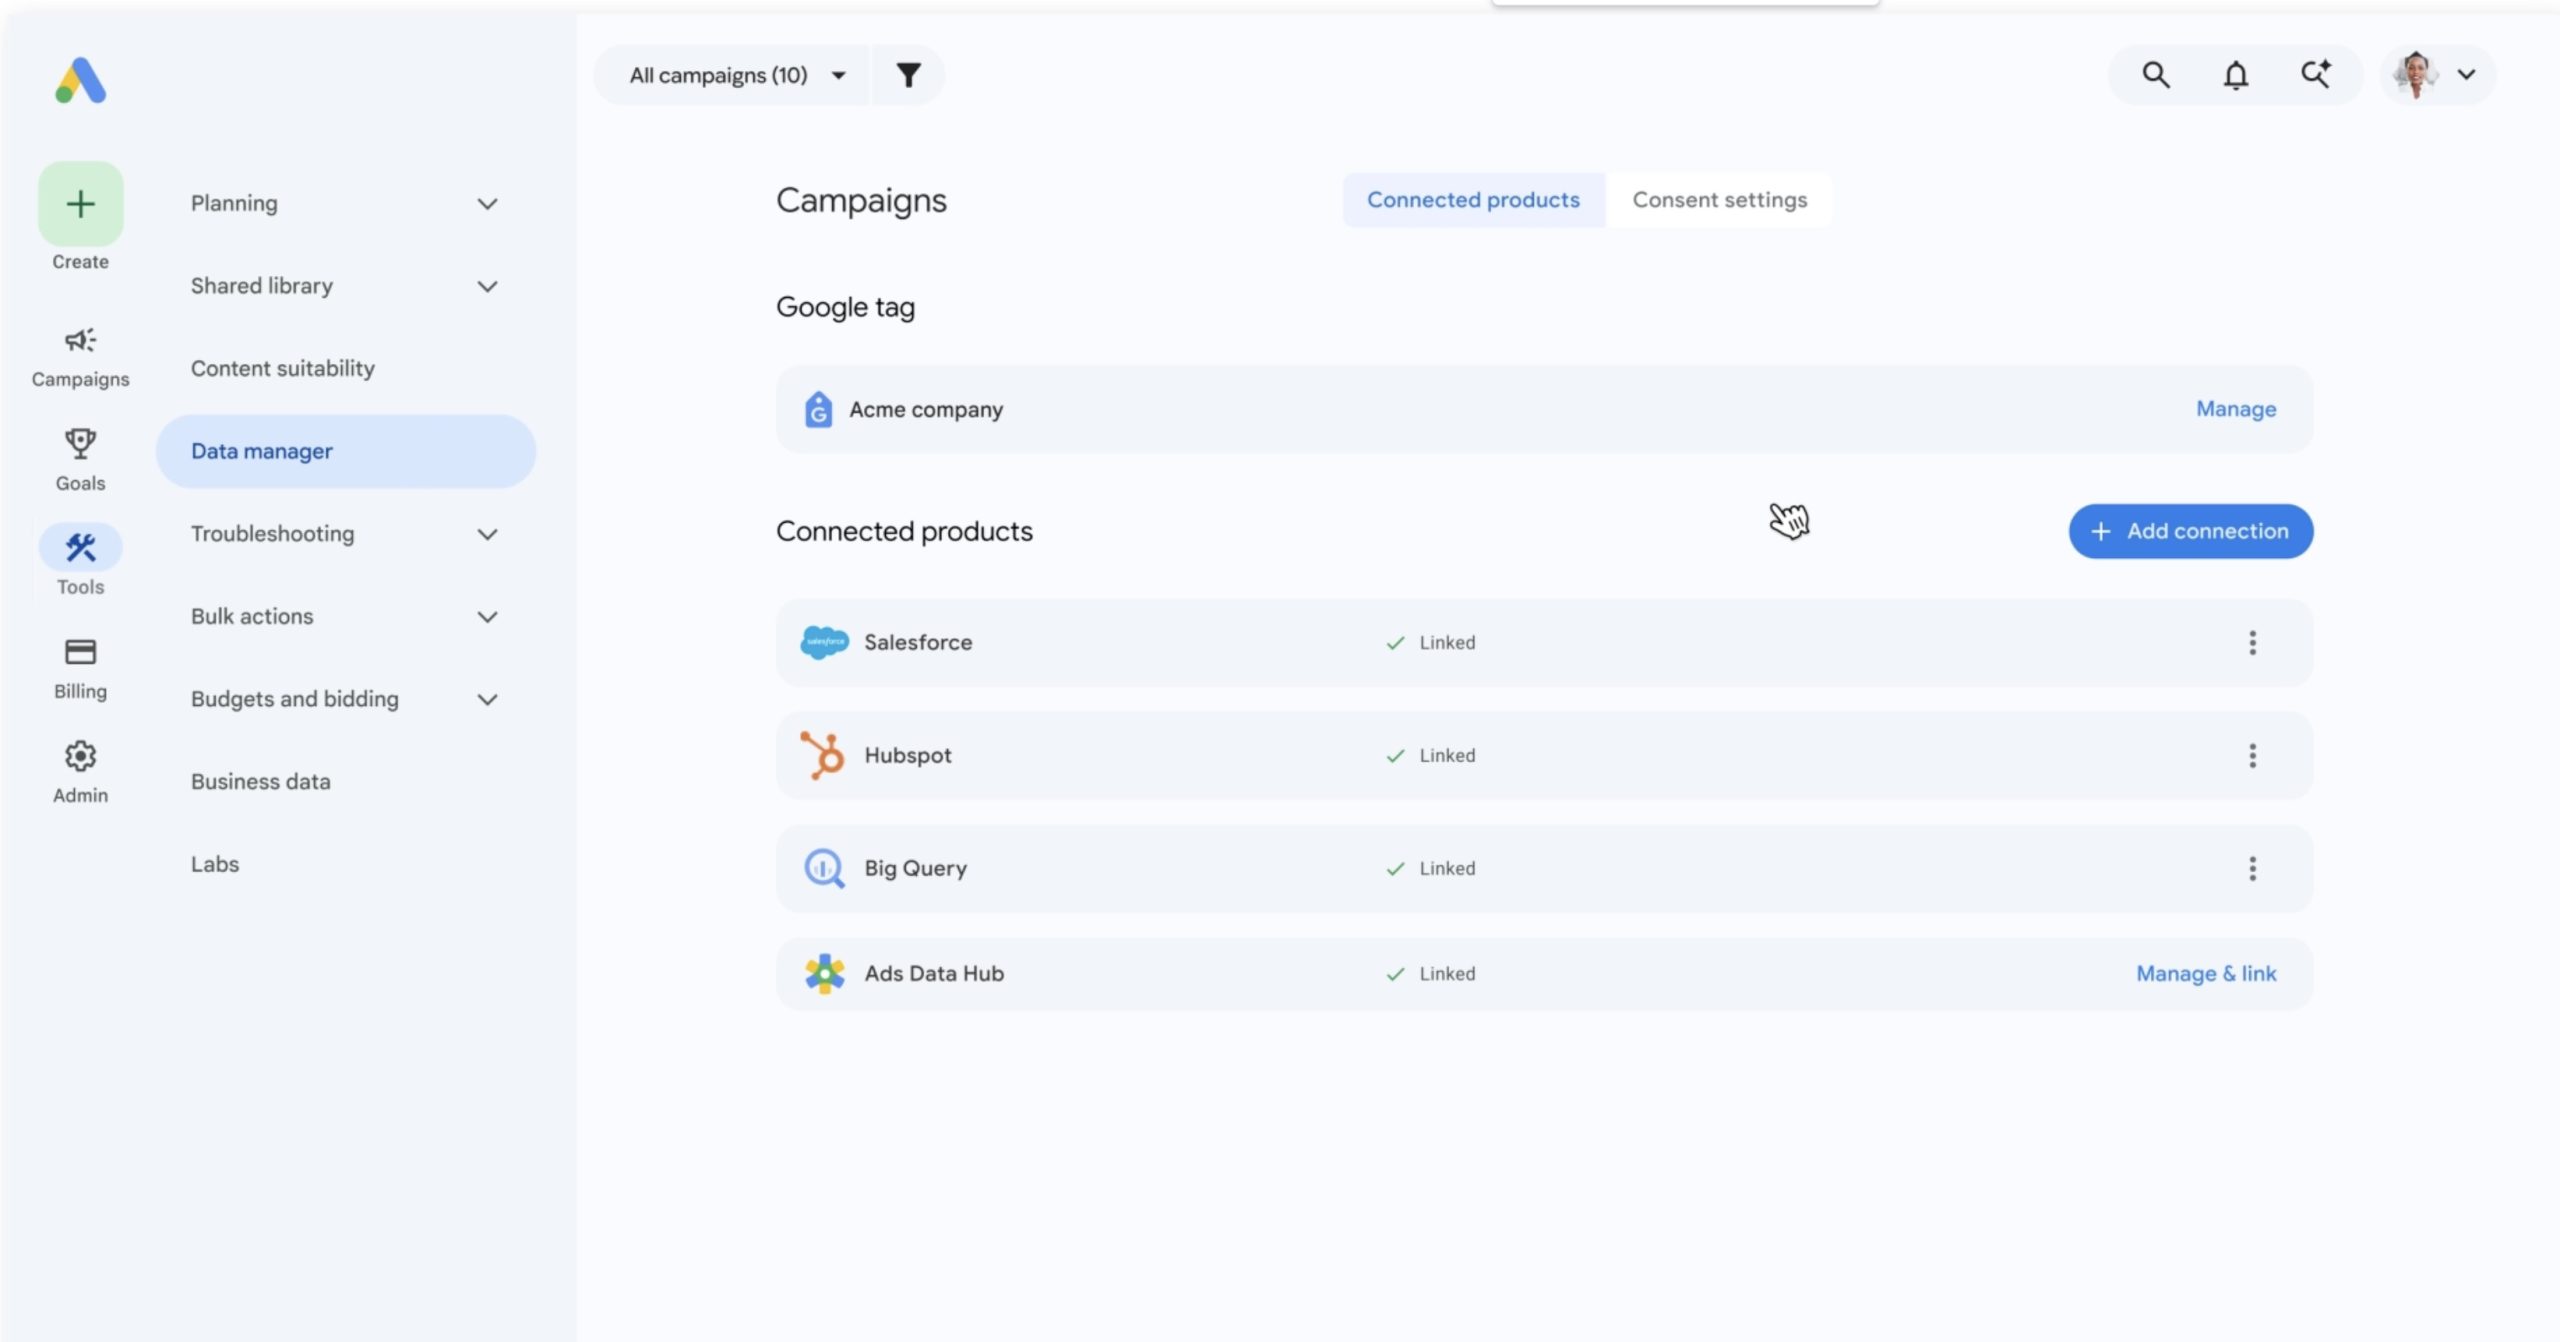Open search magnifier icon in header
The height and width of the screenshot is (1342, 2560).
(x=2156, y=75)
